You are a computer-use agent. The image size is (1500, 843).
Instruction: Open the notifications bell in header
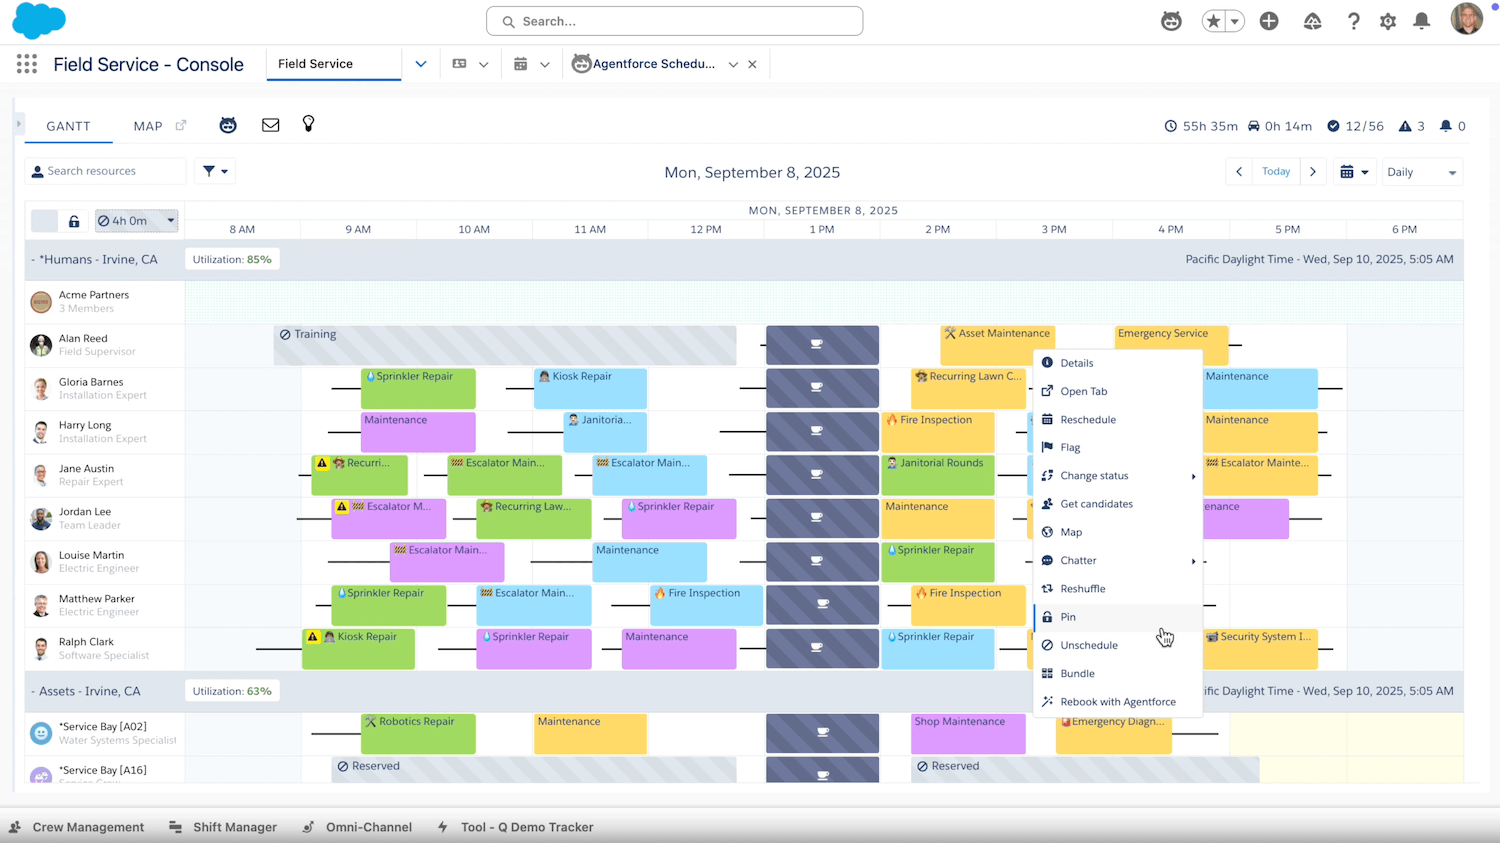[x=1421, y=21]
